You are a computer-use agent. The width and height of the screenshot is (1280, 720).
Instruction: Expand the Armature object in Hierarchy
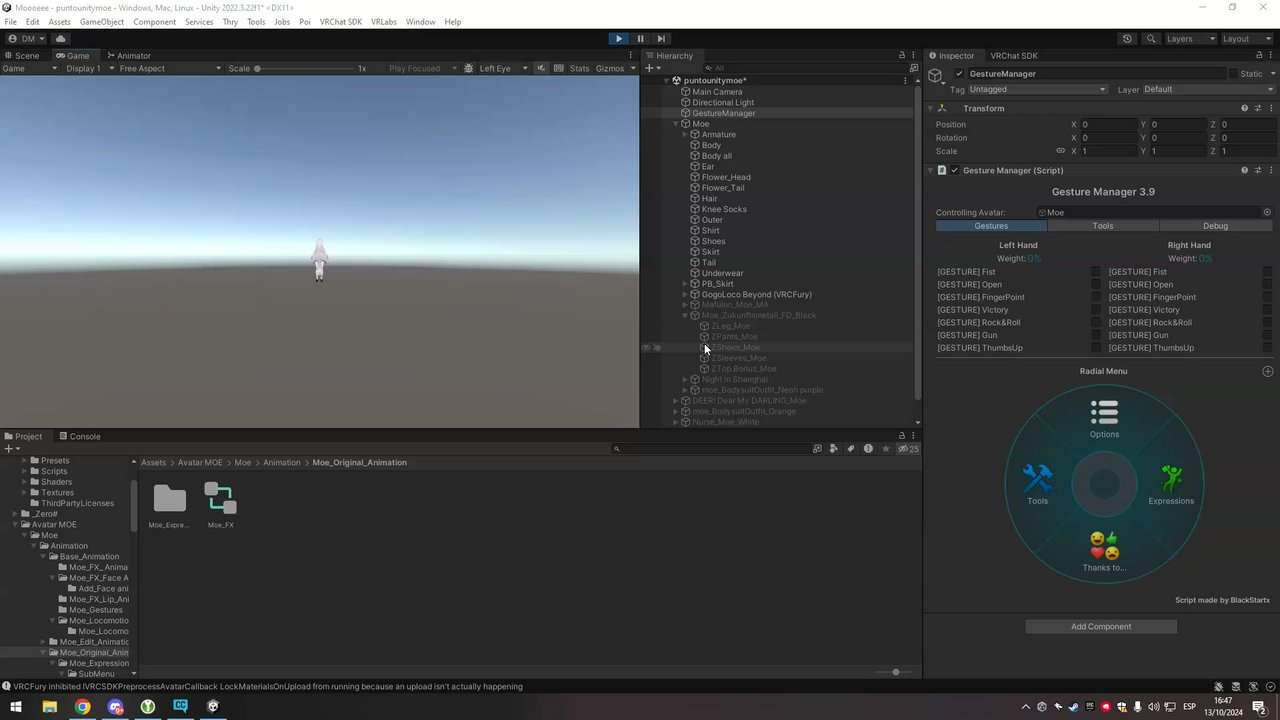pyautogui.click(x=685, y=134)
